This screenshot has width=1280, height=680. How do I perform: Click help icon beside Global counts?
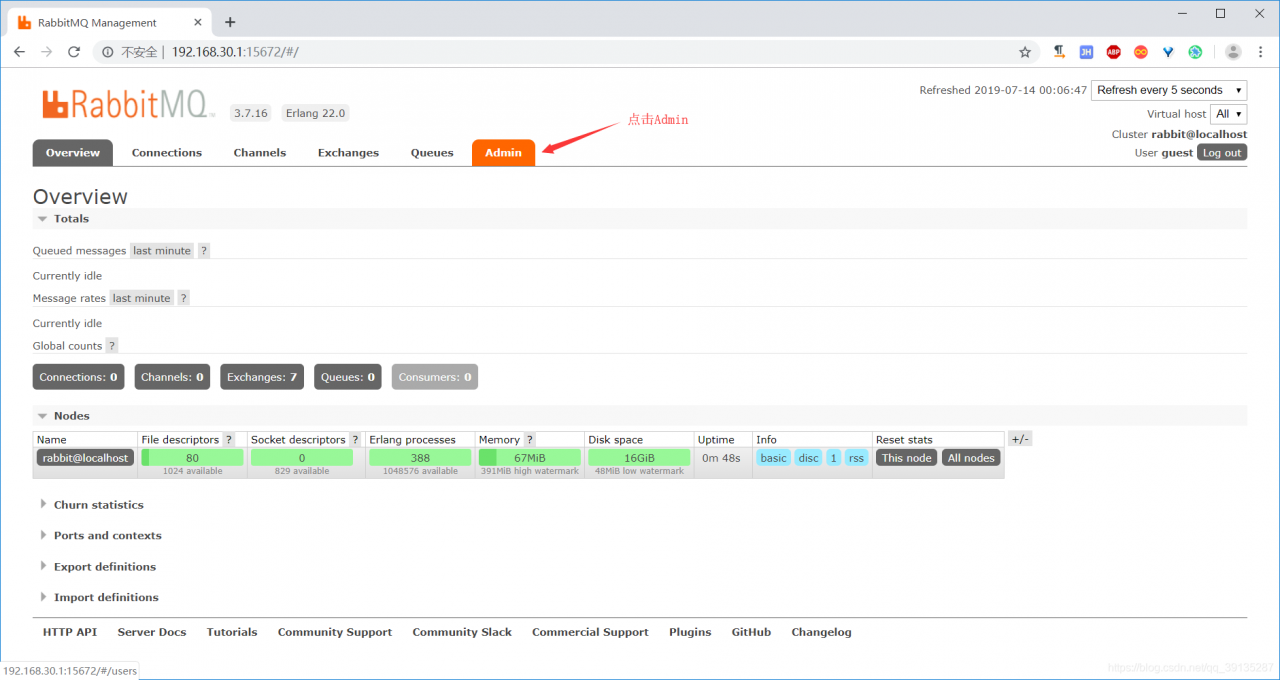[x=112, y=346]
